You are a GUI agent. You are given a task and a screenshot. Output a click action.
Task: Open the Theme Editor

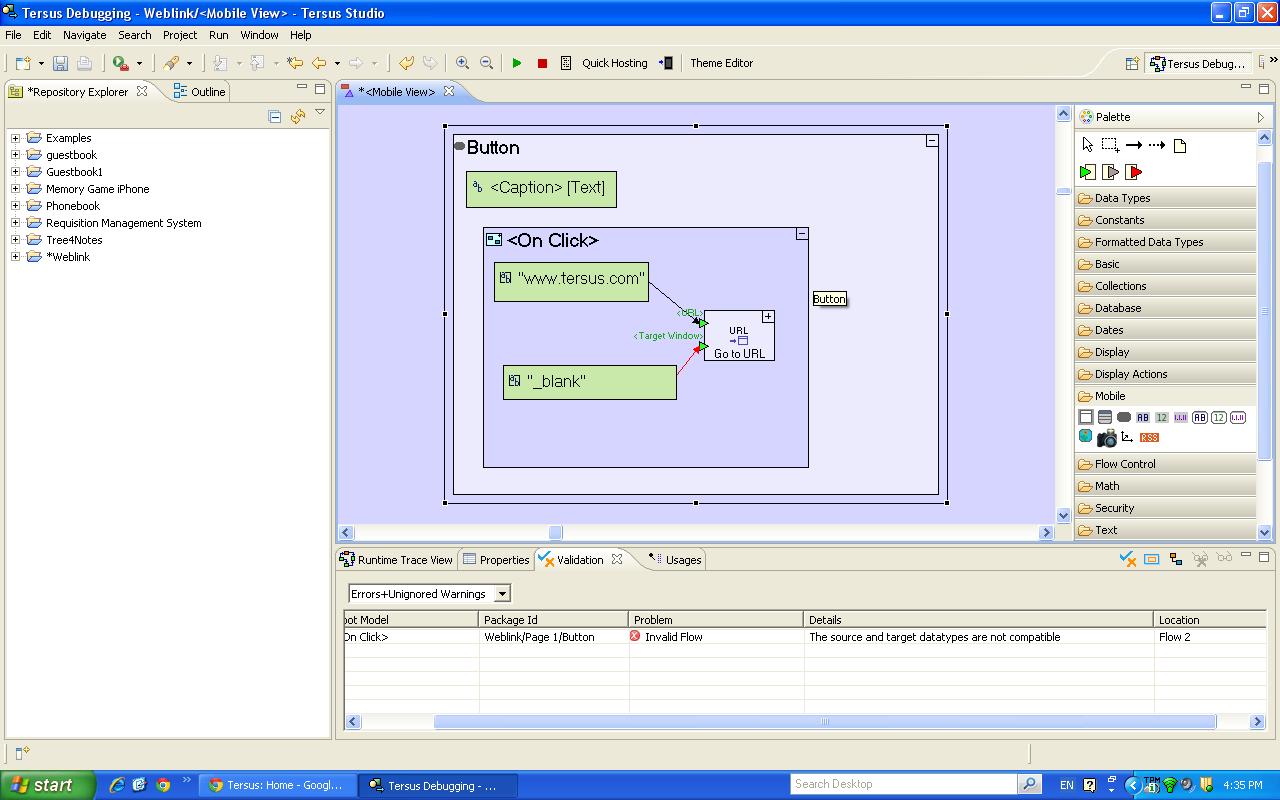pos(721,63)
